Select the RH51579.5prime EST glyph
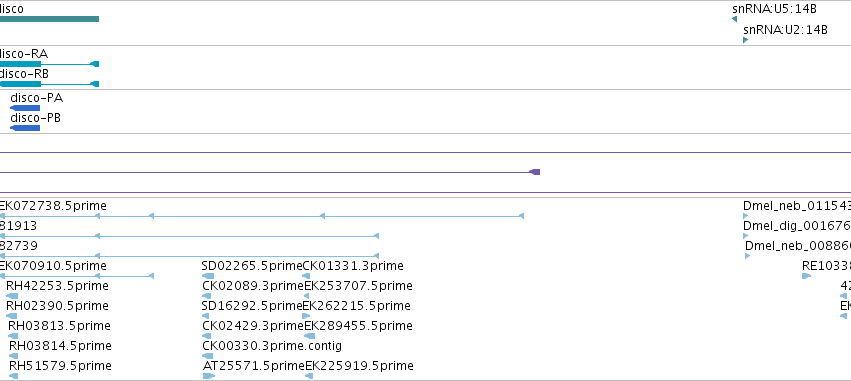Viewport: 851px width, 381px height. pyautogui.click(x=14, y=376)
